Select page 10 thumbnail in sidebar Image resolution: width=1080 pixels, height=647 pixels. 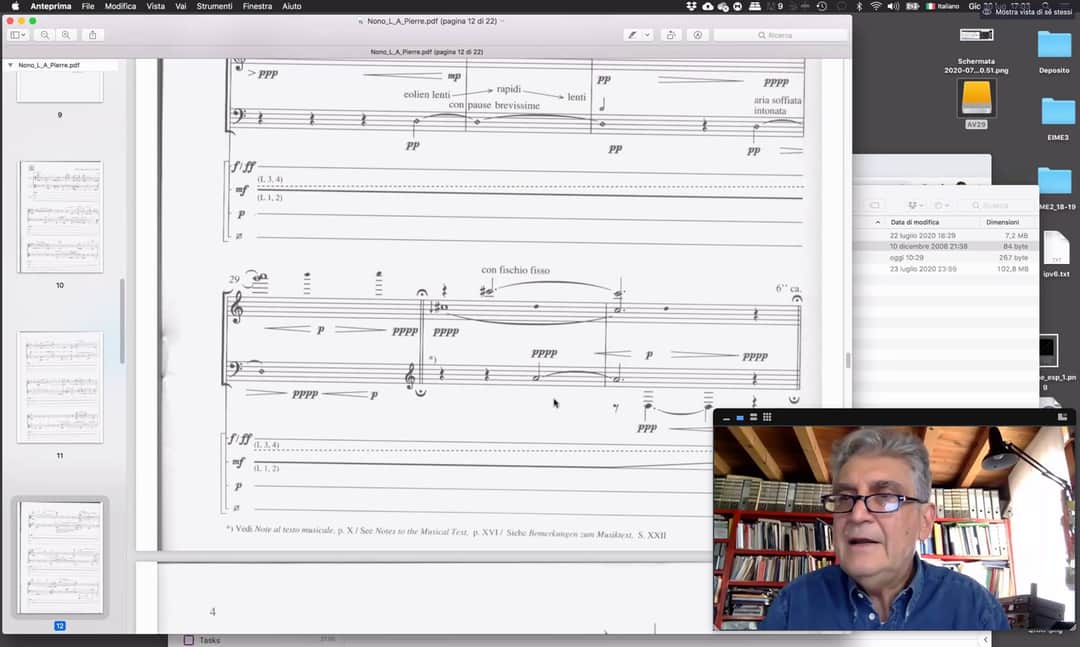[61, 216]
